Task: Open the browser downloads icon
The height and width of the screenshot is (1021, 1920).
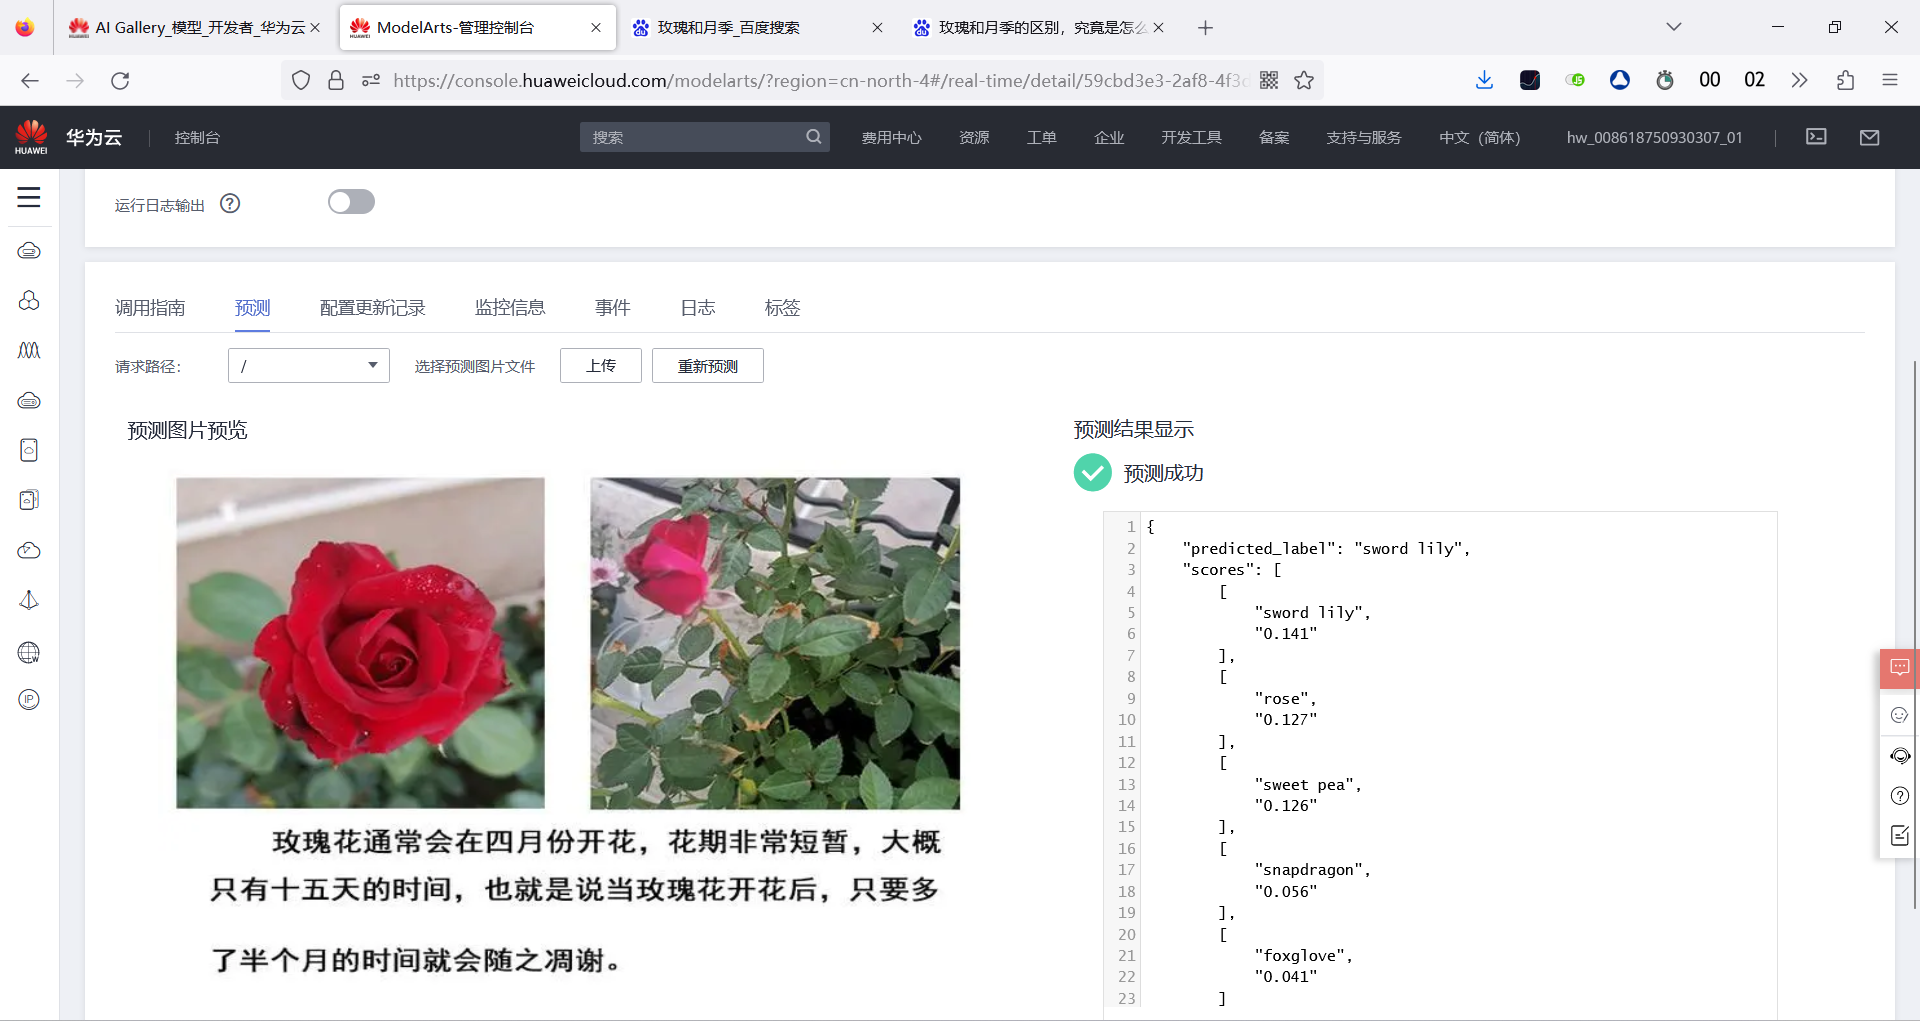Action: pos(1484,80)
